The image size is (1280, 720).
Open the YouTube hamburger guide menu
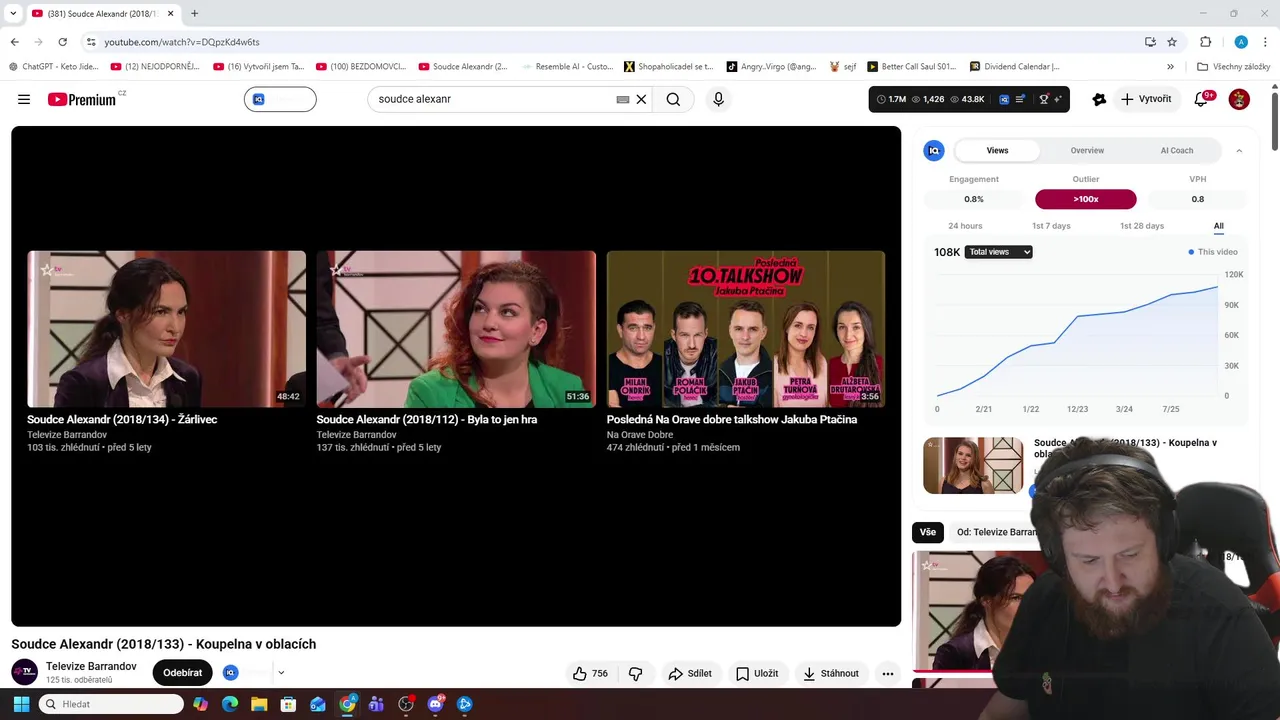pyautogui.click(x=24, y=99)
